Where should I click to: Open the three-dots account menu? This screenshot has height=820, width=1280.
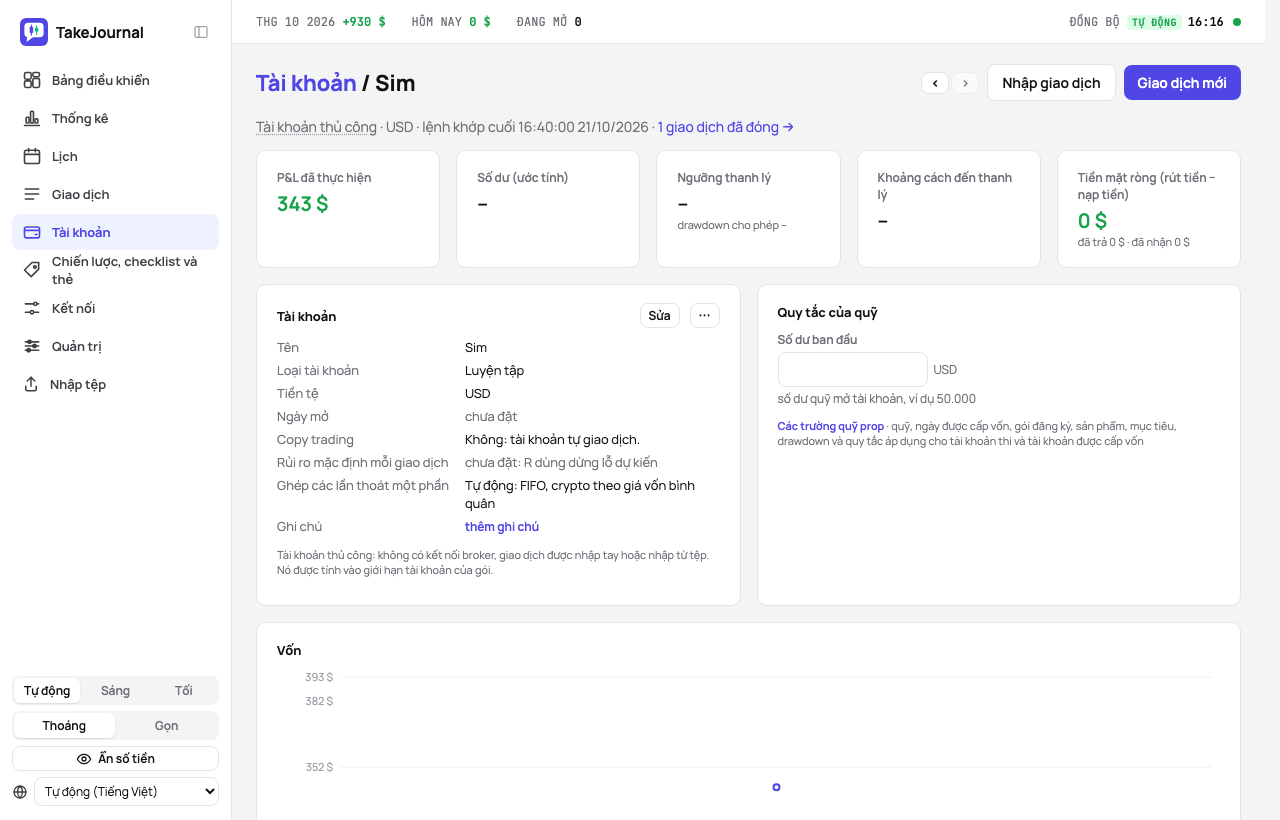[x=704, y=316]
